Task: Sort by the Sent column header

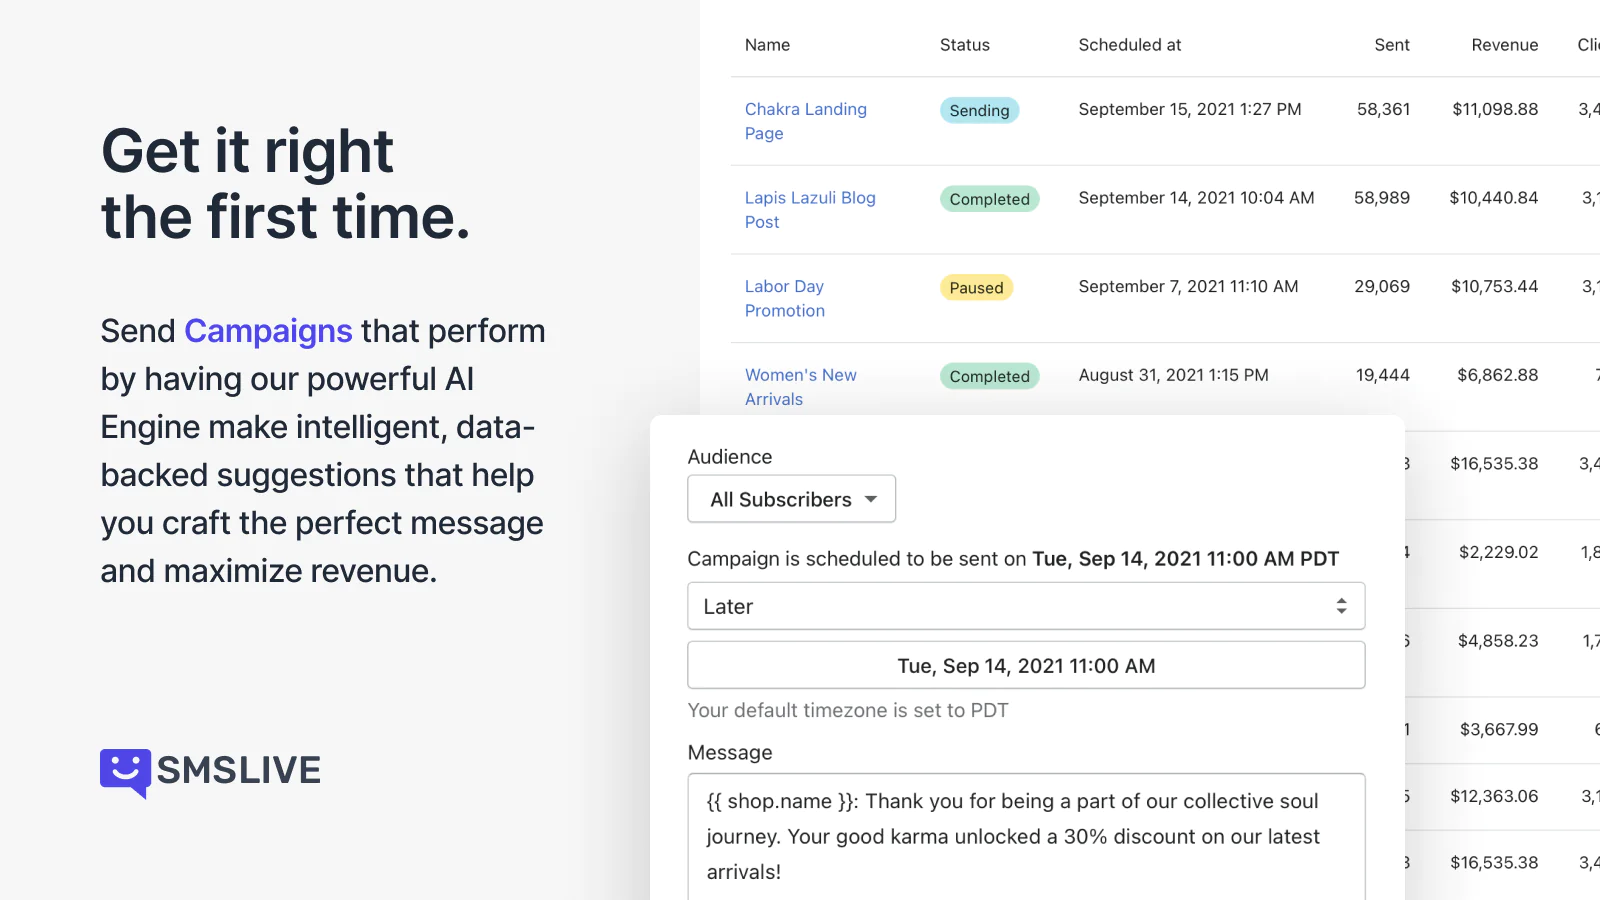Action: pos(1391,45)
